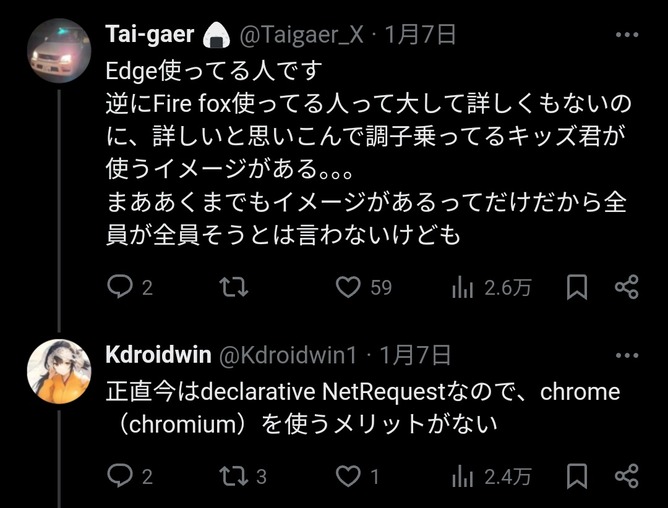Open Kdroidwin's avatar image
668x508 pixels.
pos(59,371)
